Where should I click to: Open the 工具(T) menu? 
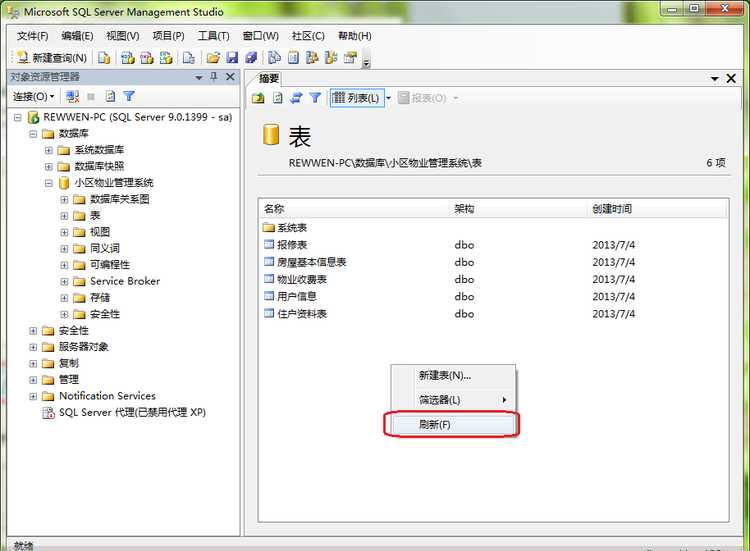coord(213,36)
